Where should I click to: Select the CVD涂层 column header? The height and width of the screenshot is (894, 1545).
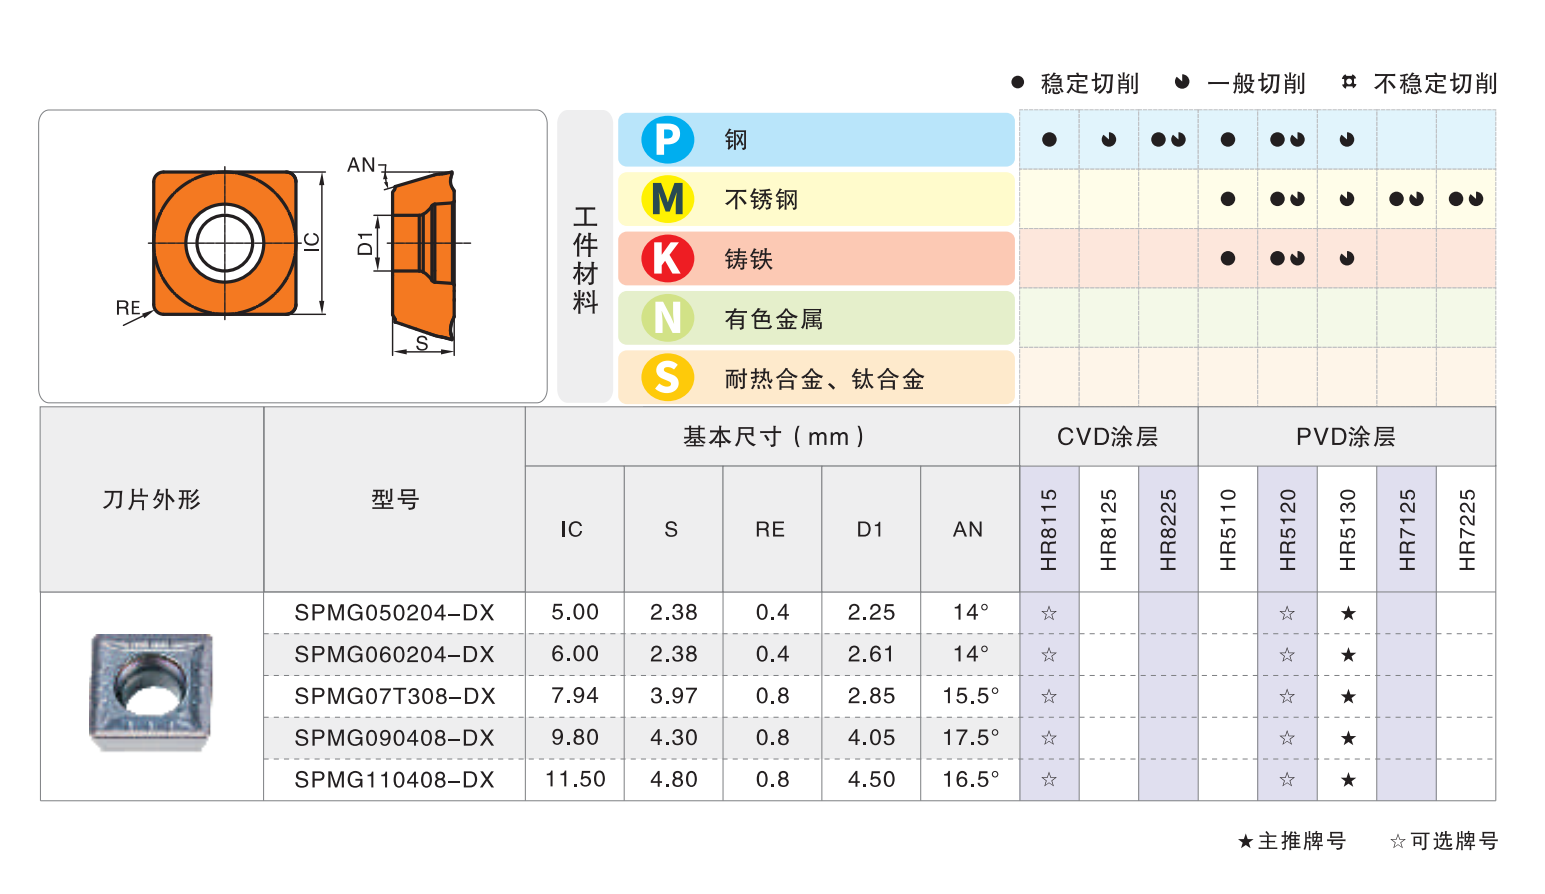1107,437
